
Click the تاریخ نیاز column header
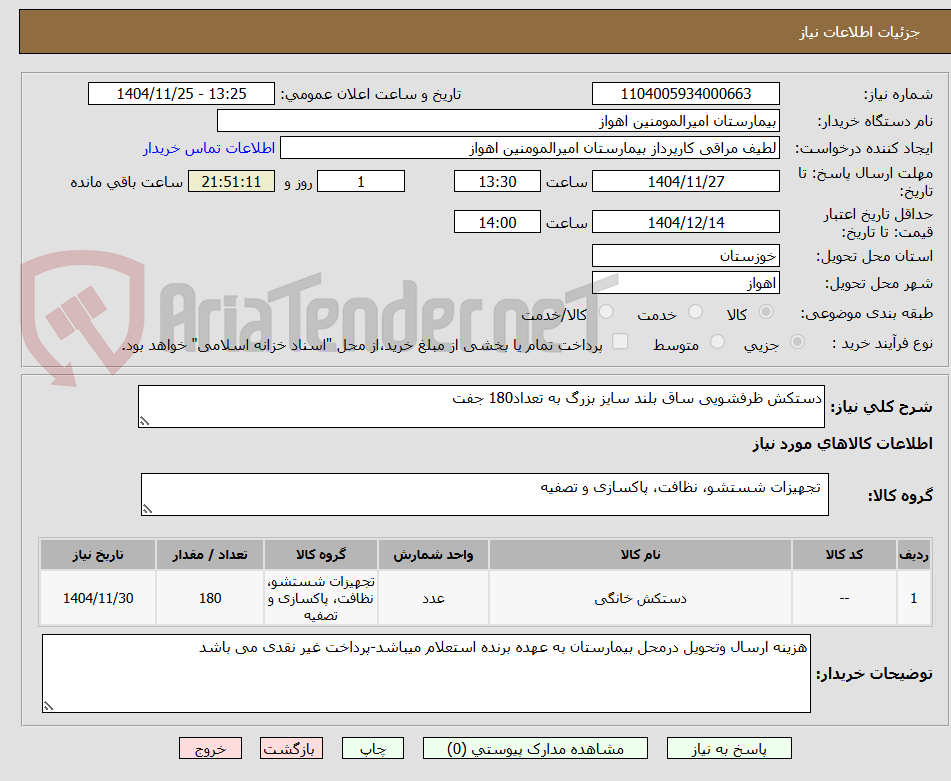(x=98, y=555)
